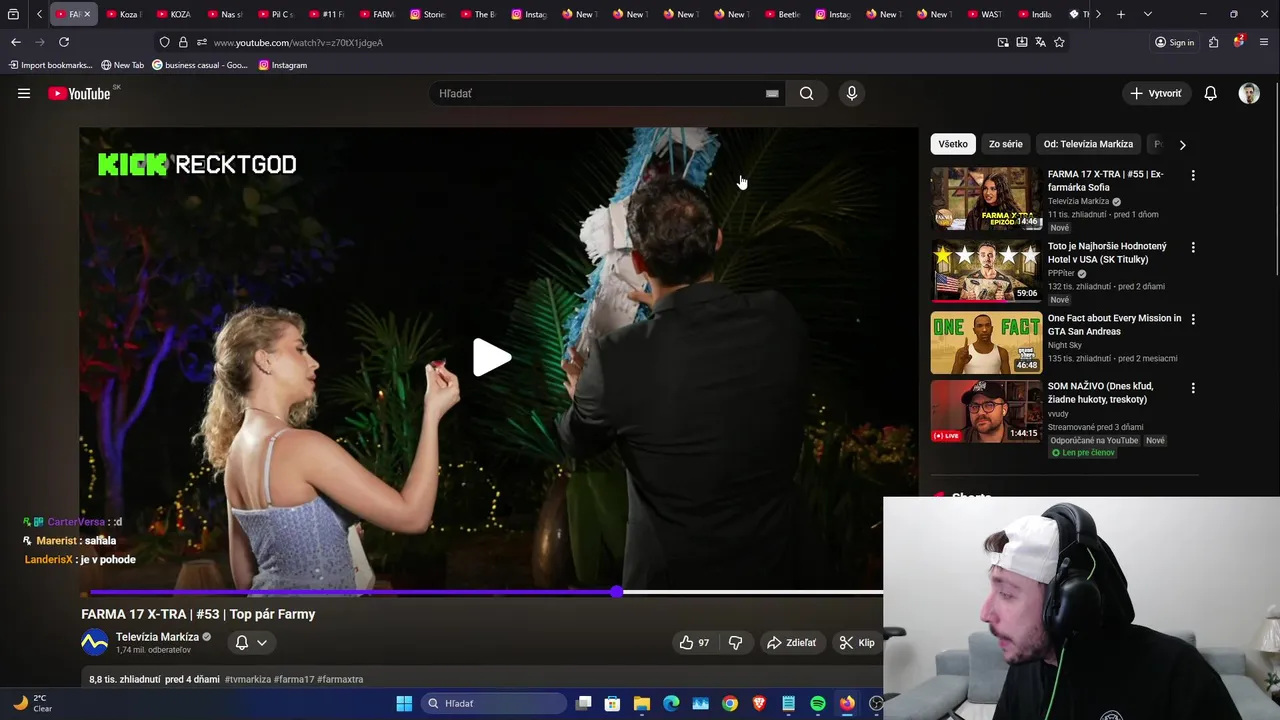This screenshot has height=720, width=1280.
Task: Go to the YouTube home logo
Action: coord(79,93)
